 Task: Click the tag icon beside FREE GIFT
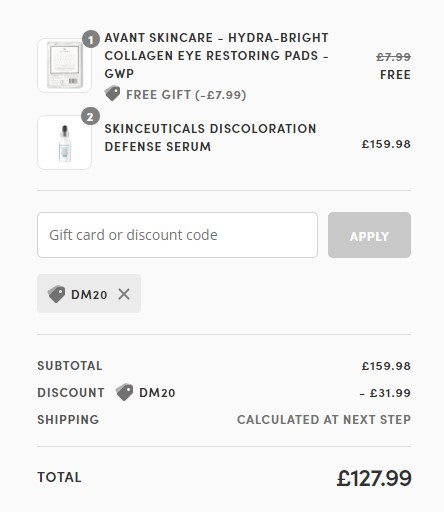click(x=113, y=93)
